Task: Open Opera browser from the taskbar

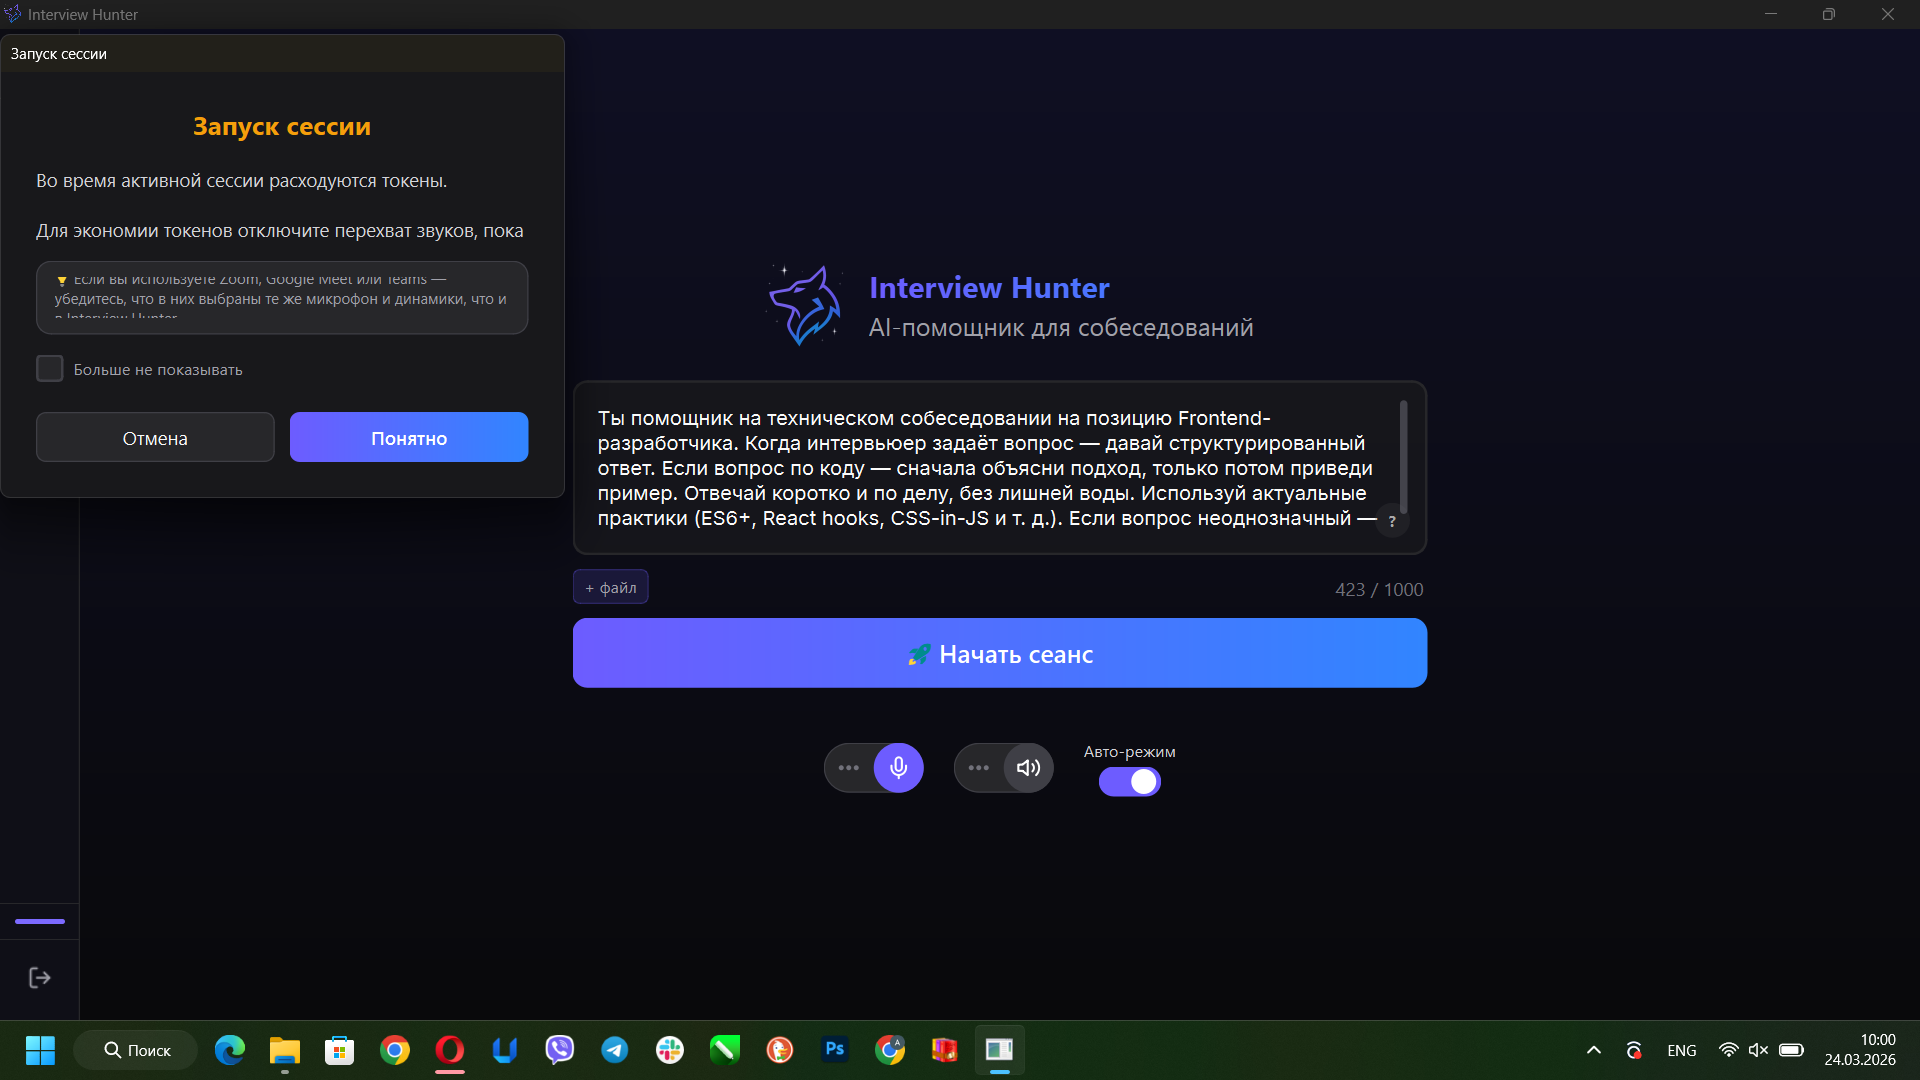Action: click(450, 1050)
